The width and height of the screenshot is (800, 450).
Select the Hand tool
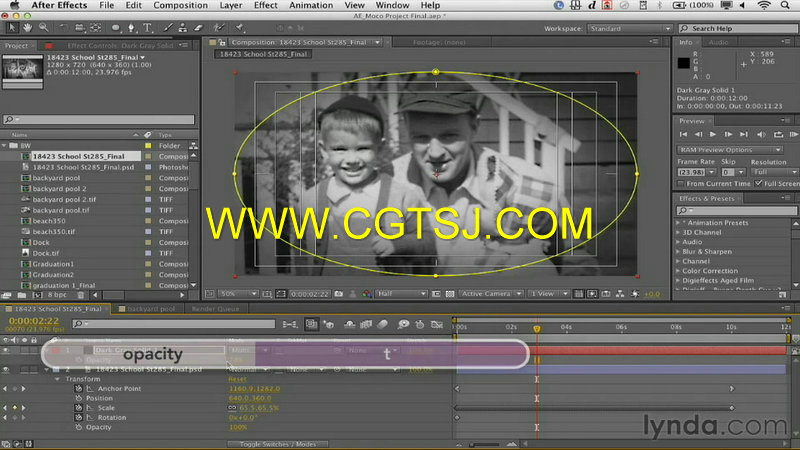click(27, 28)
